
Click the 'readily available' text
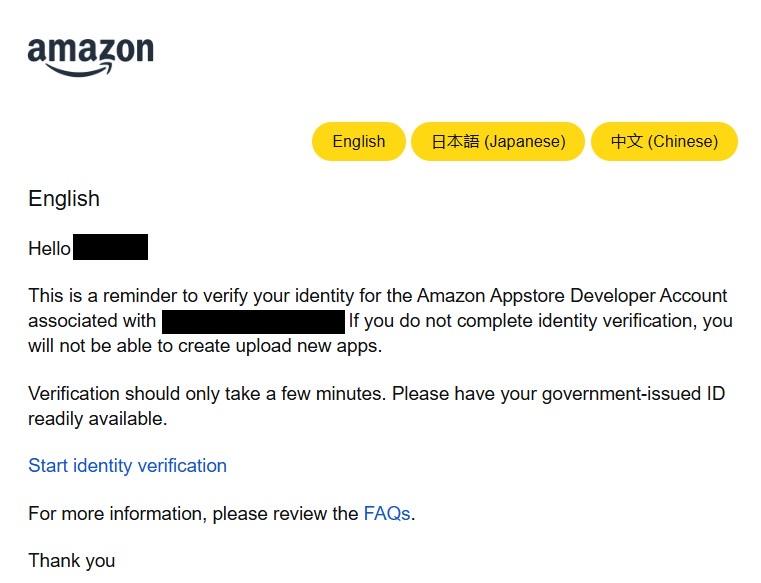97,419
